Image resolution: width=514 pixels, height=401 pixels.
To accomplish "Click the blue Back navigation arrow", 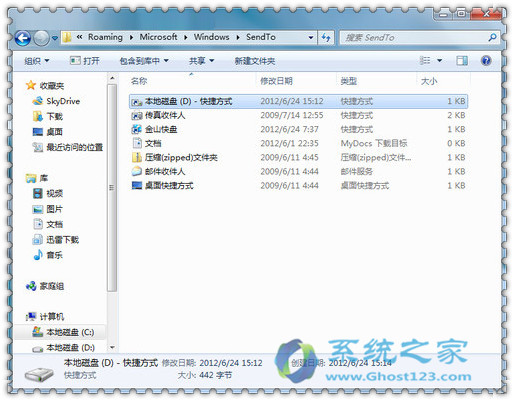I will coord(23,38).
